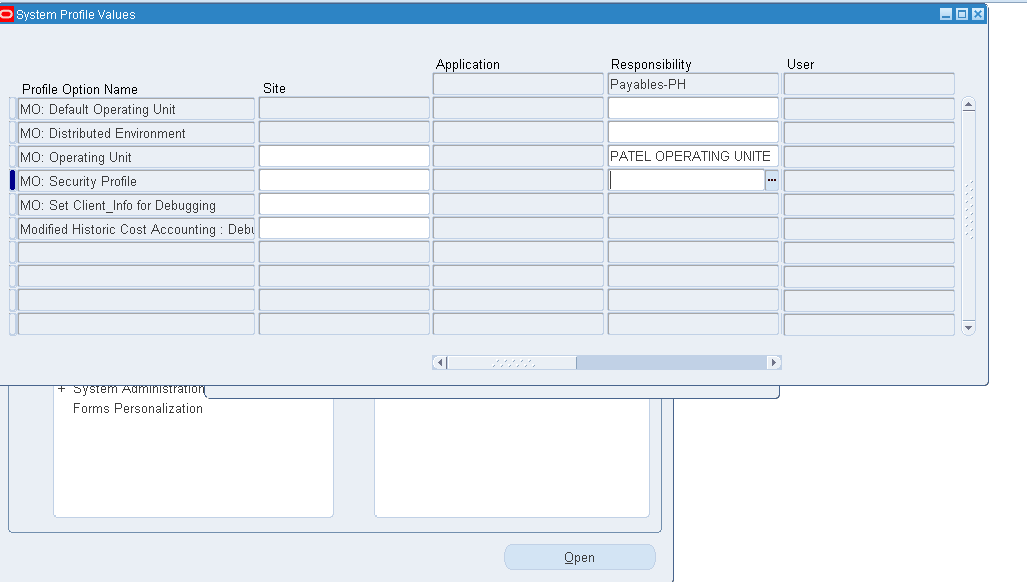
Task: Expand the System Administration tree node
Action: (x=62, y=389)
